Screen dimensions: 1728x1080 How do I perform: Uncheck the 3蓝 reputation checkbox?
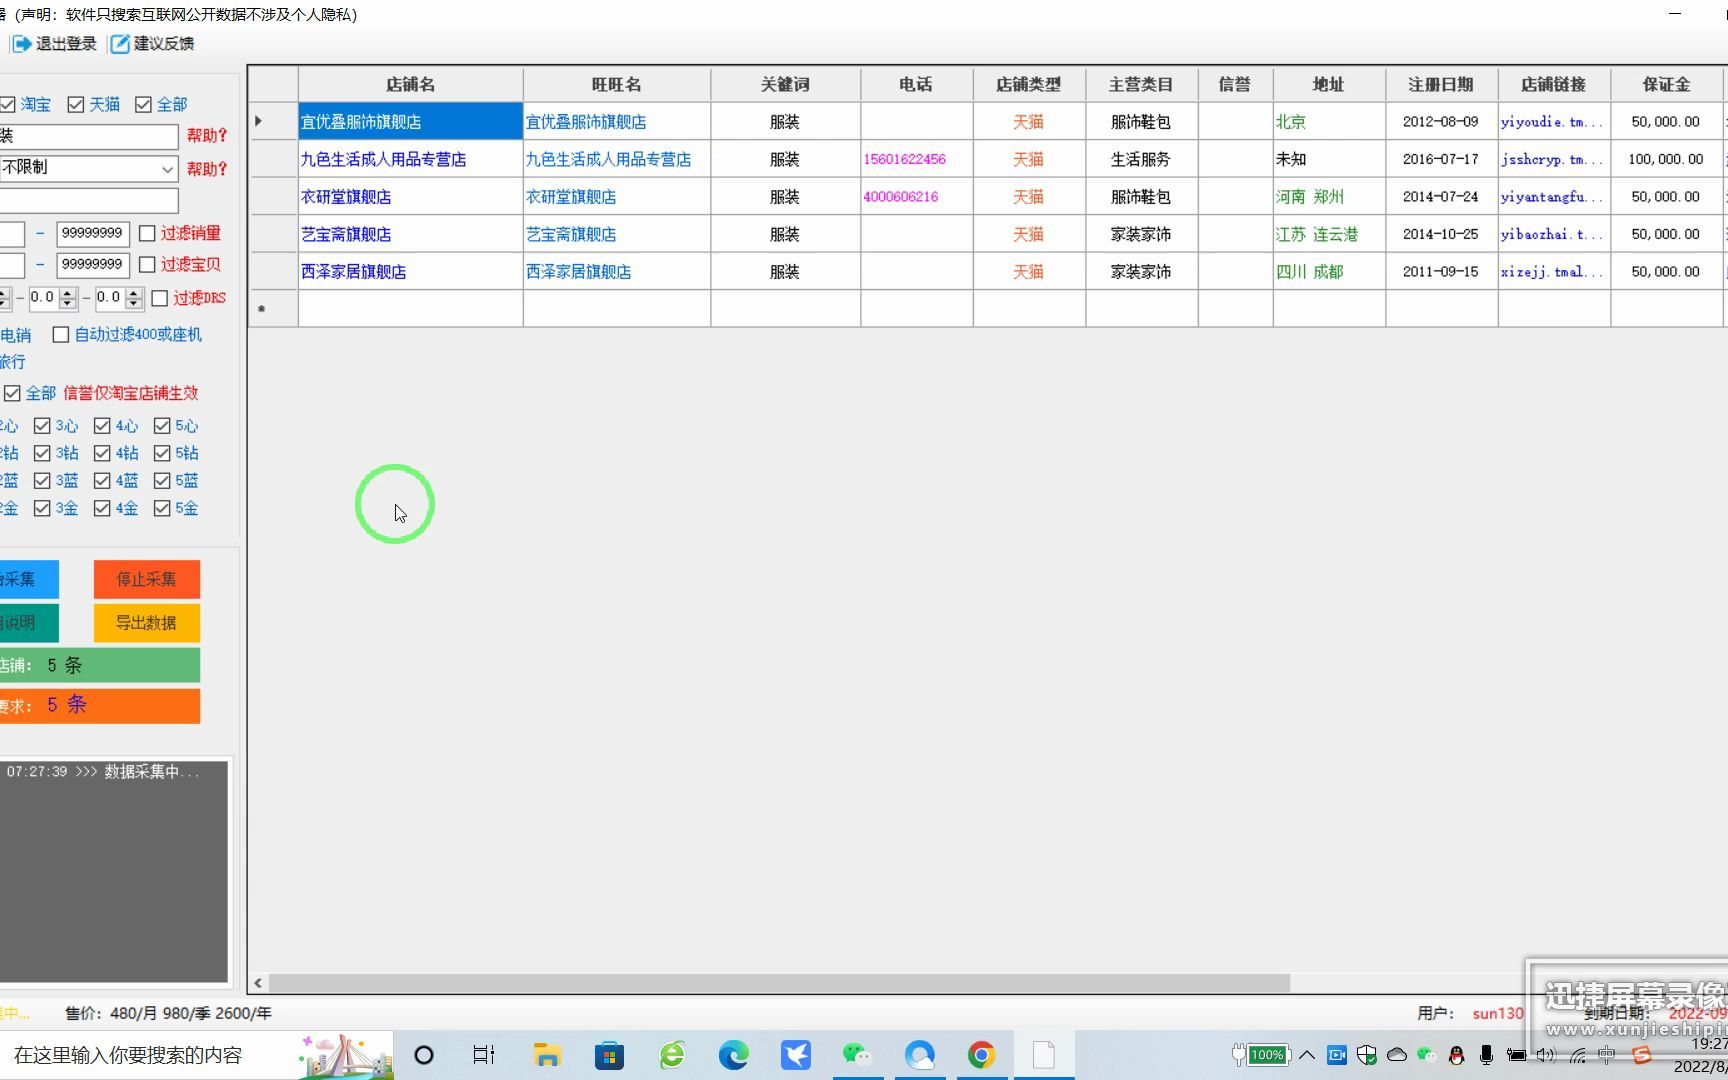point(42,481)
